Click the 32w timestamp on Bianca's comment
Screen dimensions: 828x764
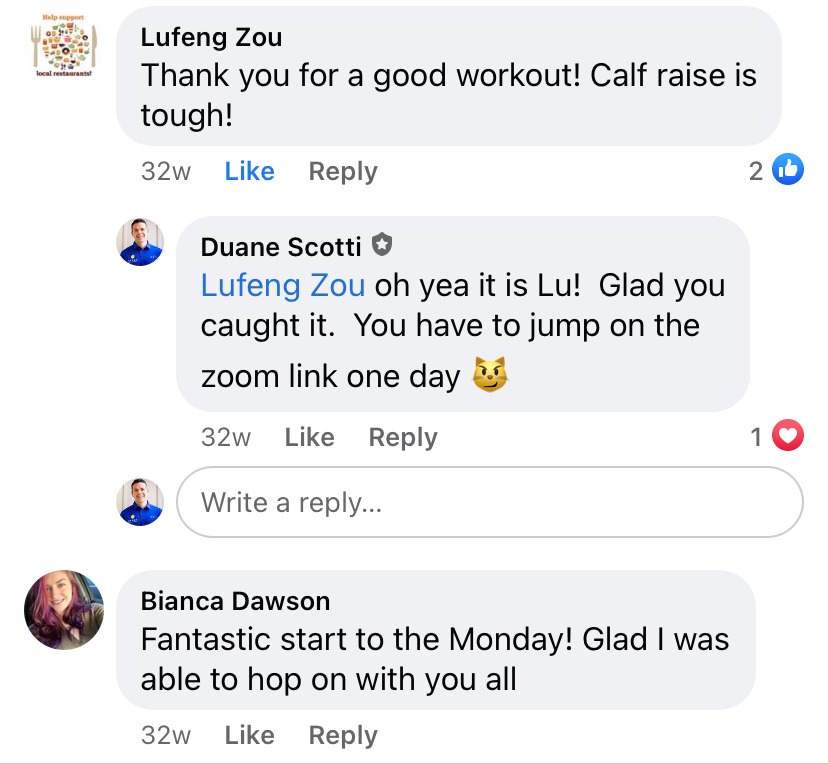pyautogui.click(x=166, y=735)
